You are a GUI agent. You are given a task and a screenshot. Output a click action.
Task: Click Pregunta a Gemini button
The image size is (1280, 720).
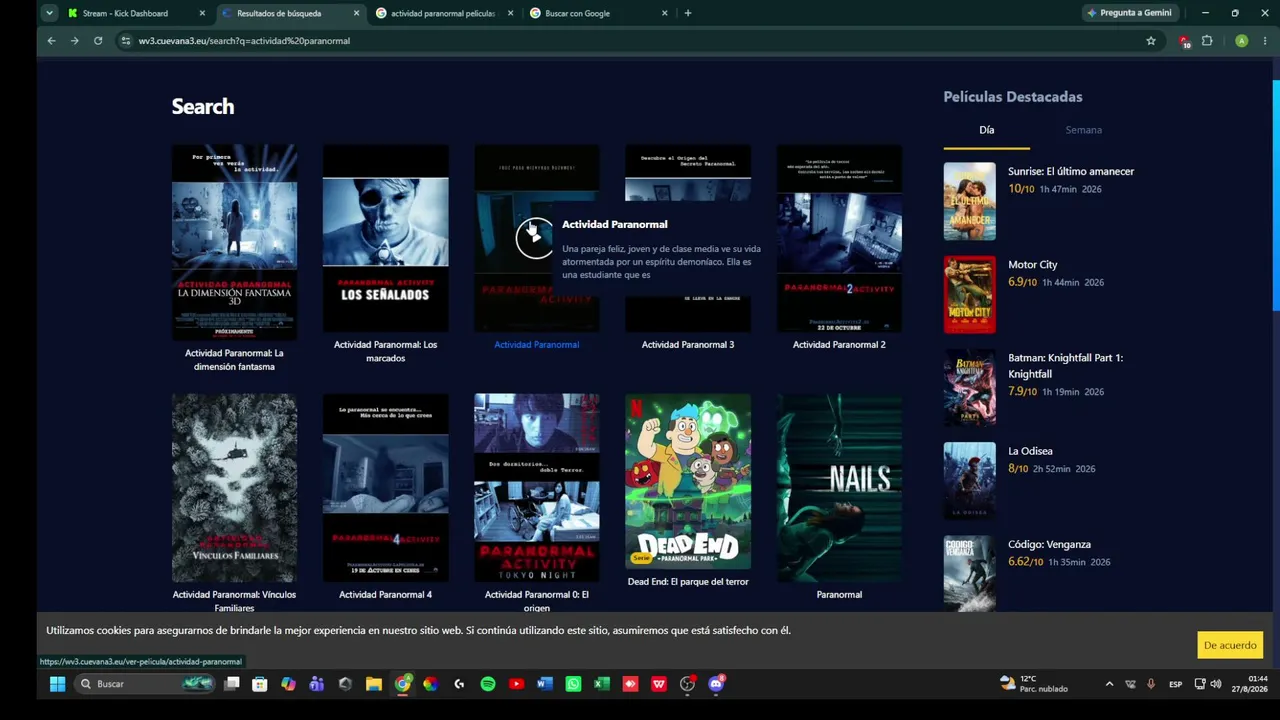[1128, 13]
